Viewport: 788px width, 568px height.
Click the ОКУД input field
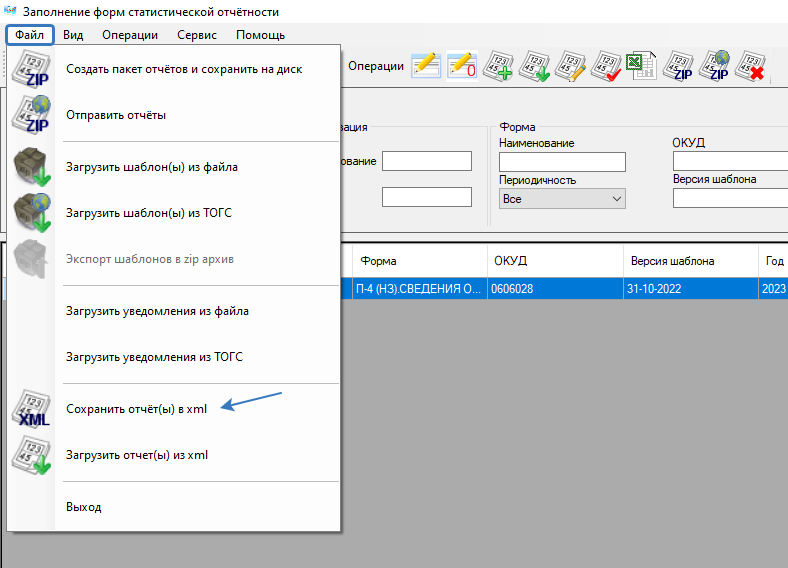click(730, 161)
